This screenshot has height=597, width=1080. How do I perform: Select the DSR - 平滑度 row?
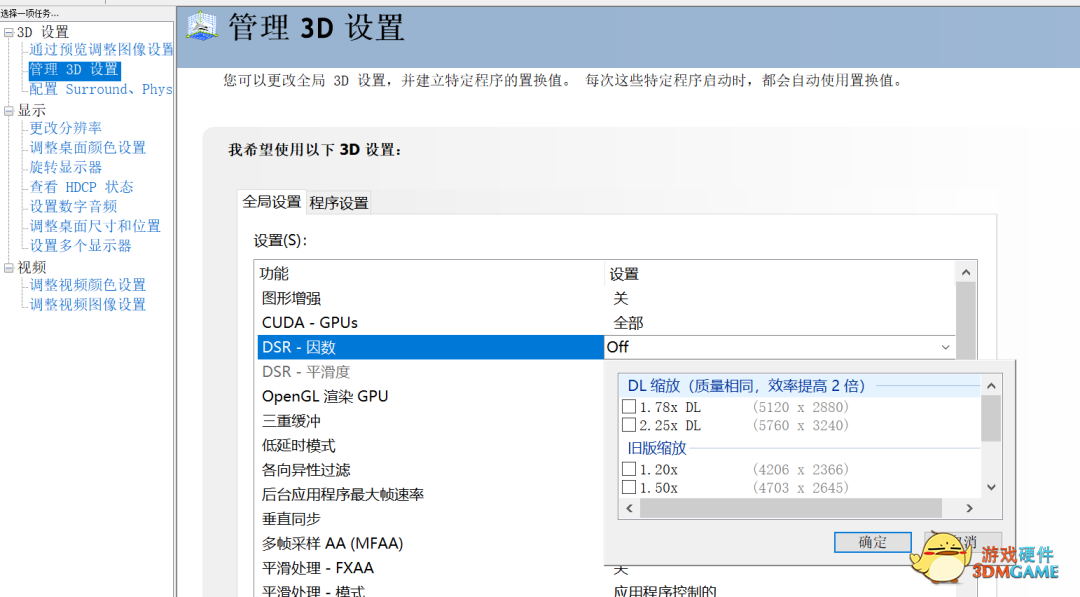tap(430, 372)
